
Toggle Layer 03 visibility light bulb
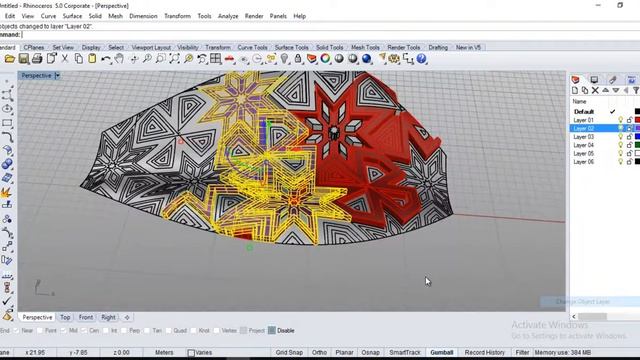[x=620, y=137]
